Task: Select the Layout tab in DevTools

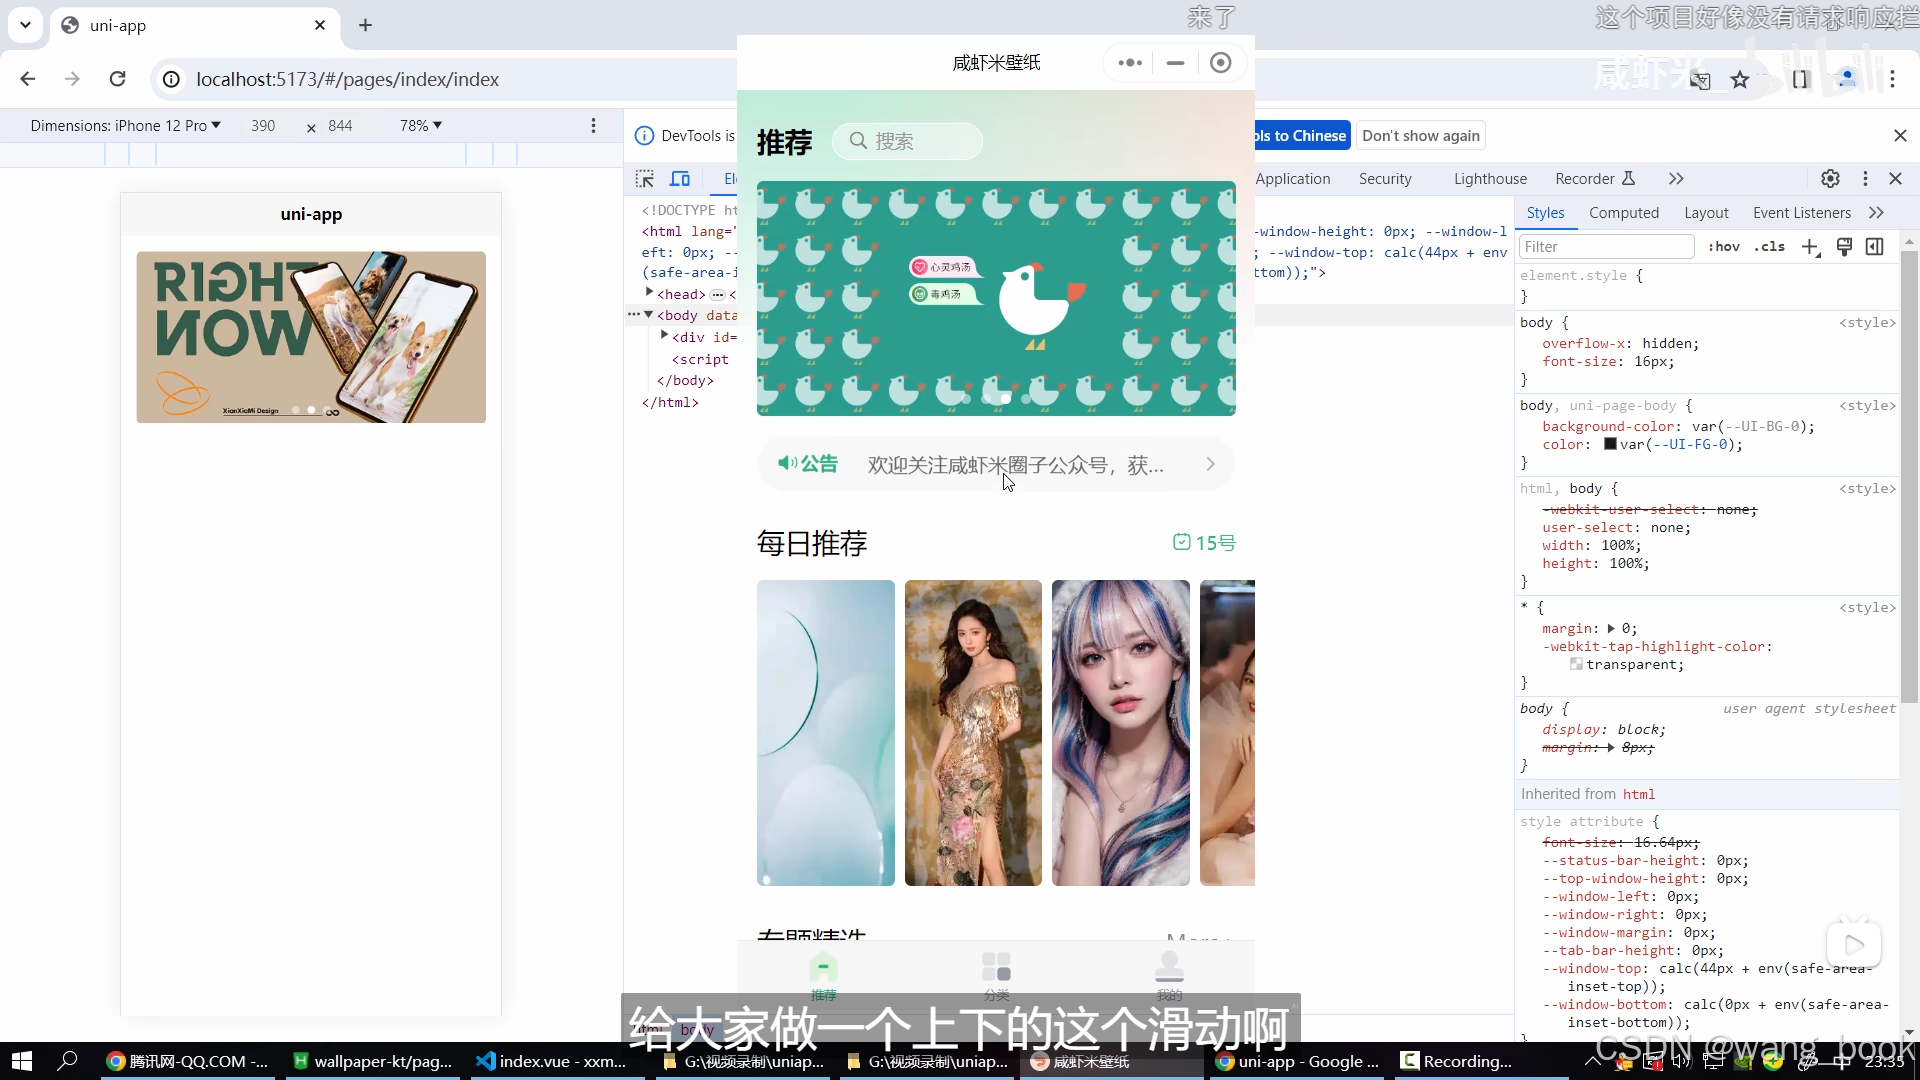Action: [x=1706, y=211]
